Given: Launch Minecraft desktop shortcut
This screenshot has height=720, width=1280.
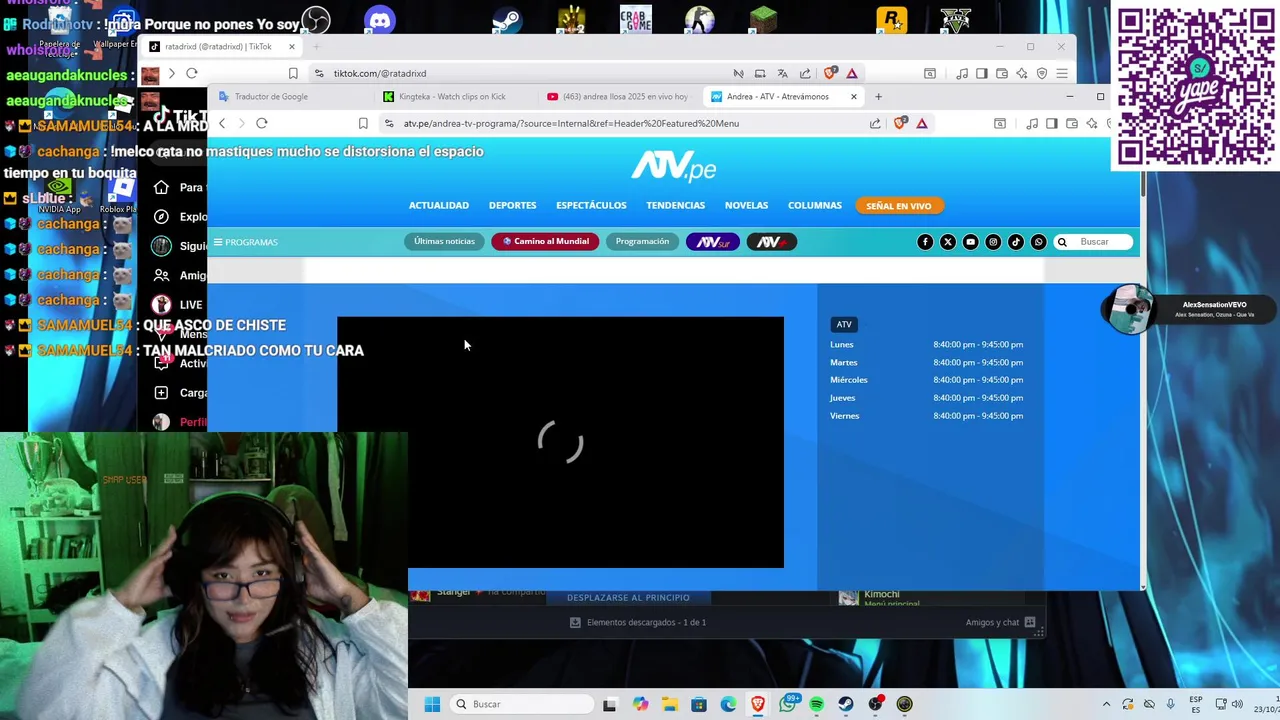Looking at the screenshot, I should pos(763,20).
